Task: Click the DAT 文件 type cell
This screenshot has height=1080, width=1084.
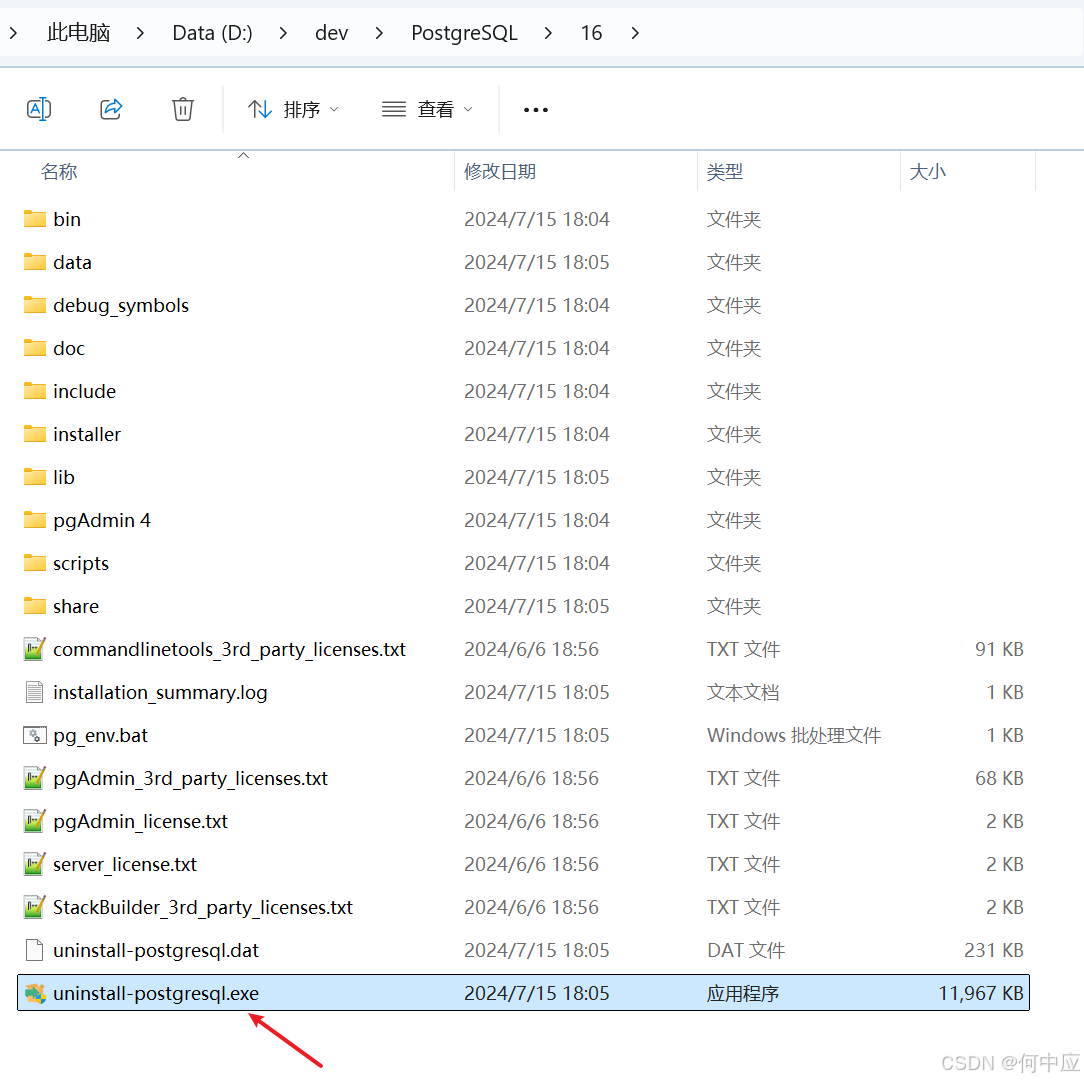Action: 745,951
